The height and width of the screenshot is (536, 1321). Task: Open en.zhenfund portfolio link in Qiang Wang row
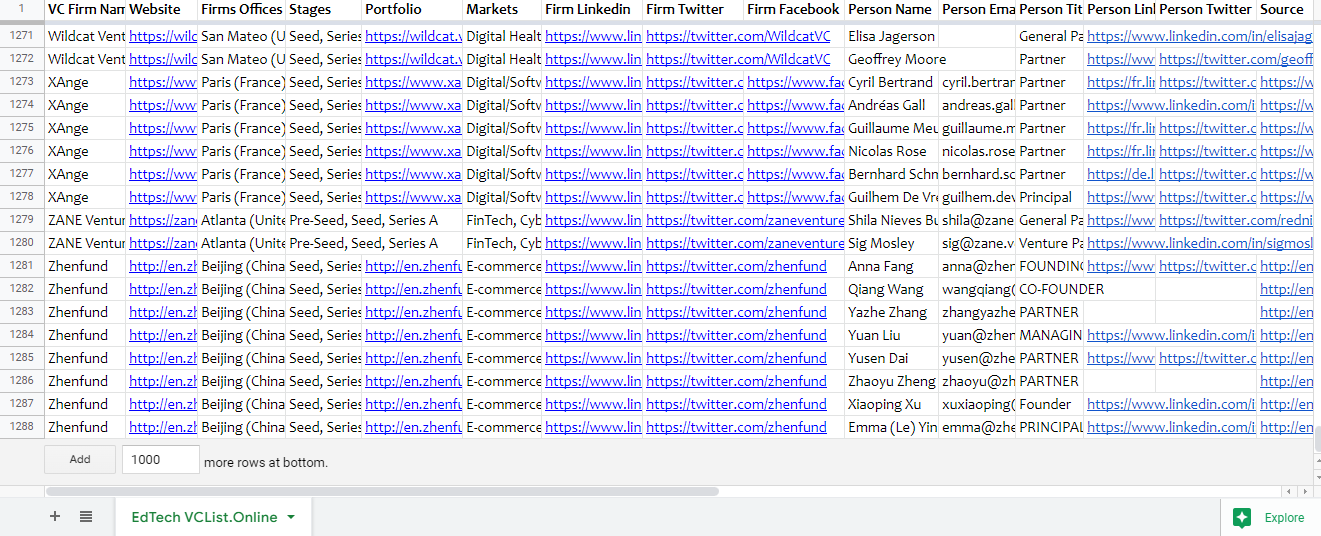pyautogui.click(x=413, y=289)
